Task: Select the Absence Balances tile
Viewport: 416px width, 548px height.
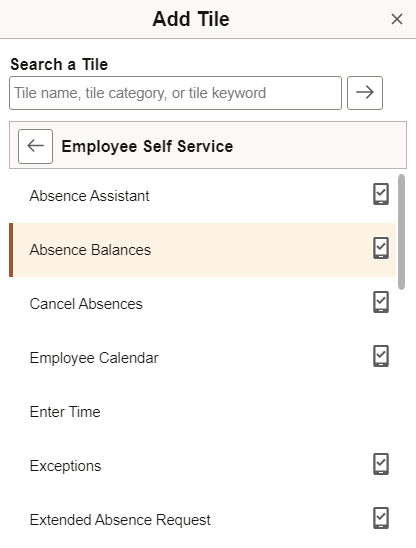Action: [203, 250]
